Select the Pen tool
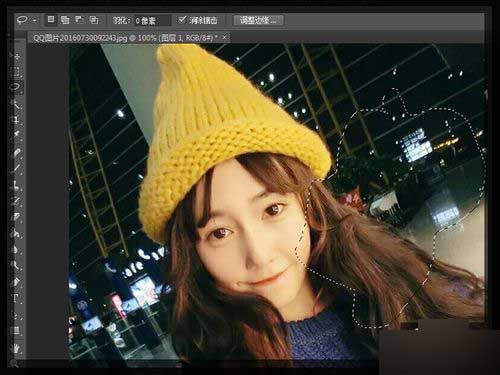This screenshot has width=500, height=375. tap(16, 282)
